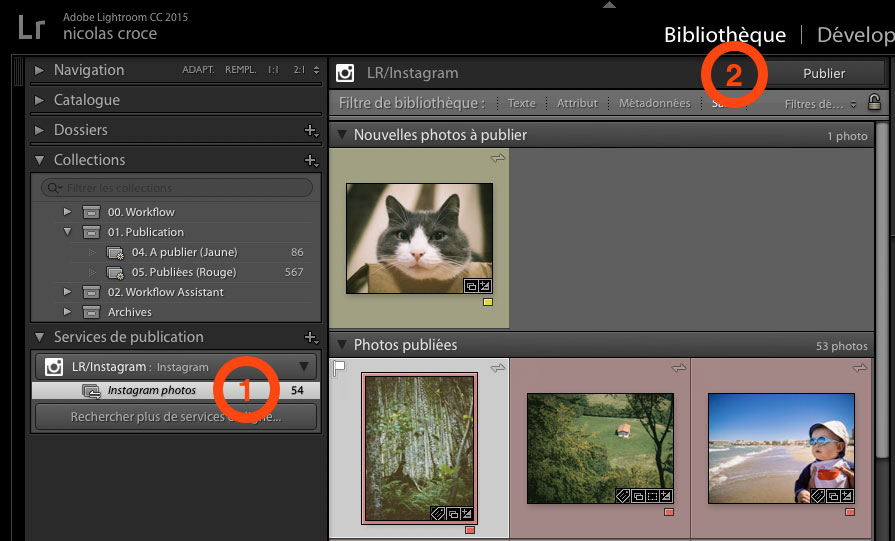Click the Instagram logo next to LR/Instagram header

coord(345,73)
